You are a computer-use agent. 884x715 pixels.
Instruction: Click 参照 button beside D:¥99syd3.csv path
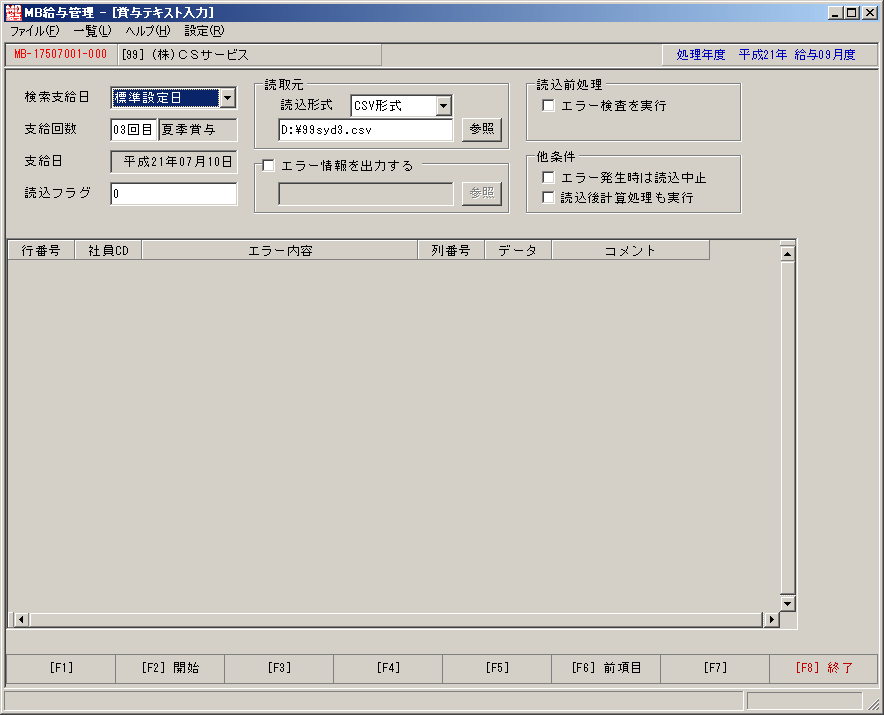481,130
